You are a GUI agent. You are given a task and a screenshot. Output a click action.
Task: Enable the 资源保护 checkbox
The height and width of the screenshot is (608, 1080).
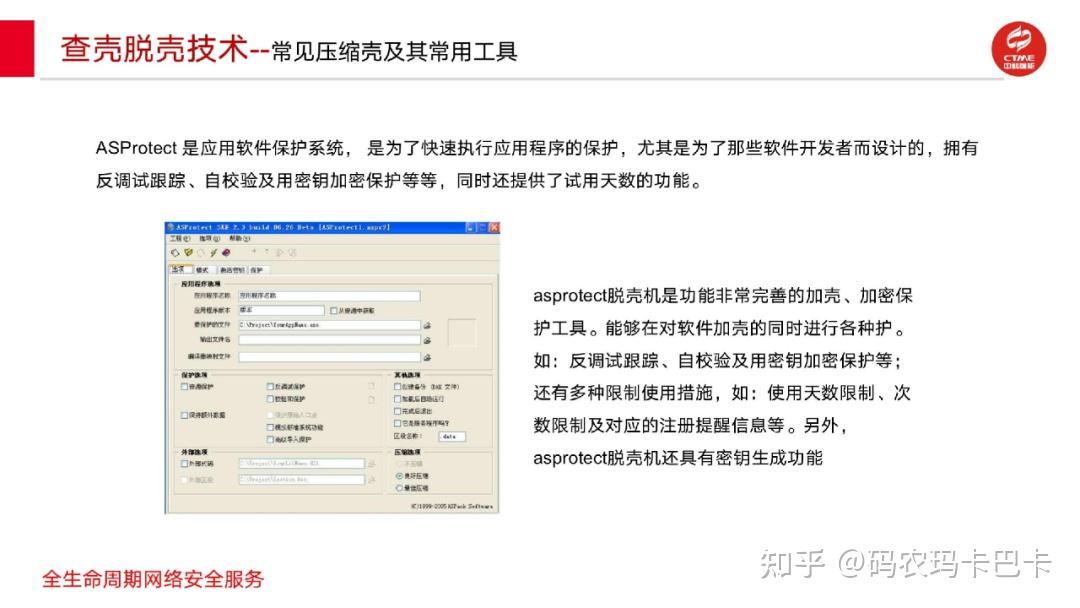(x=185, y=387)
